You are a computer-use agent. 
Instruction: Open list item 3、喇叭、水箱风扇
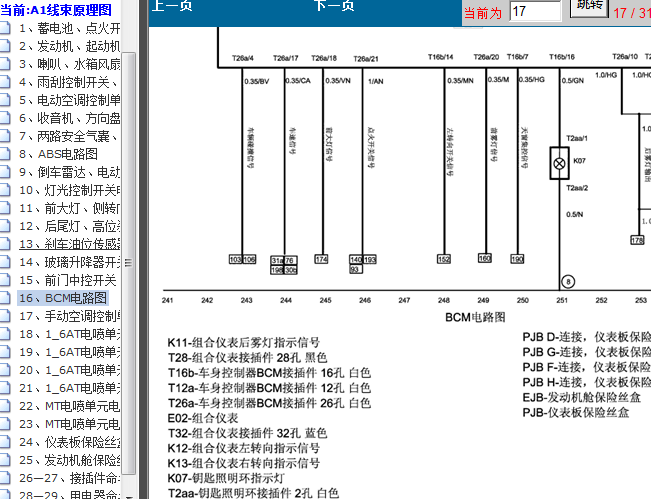click(x=69, y=64)
